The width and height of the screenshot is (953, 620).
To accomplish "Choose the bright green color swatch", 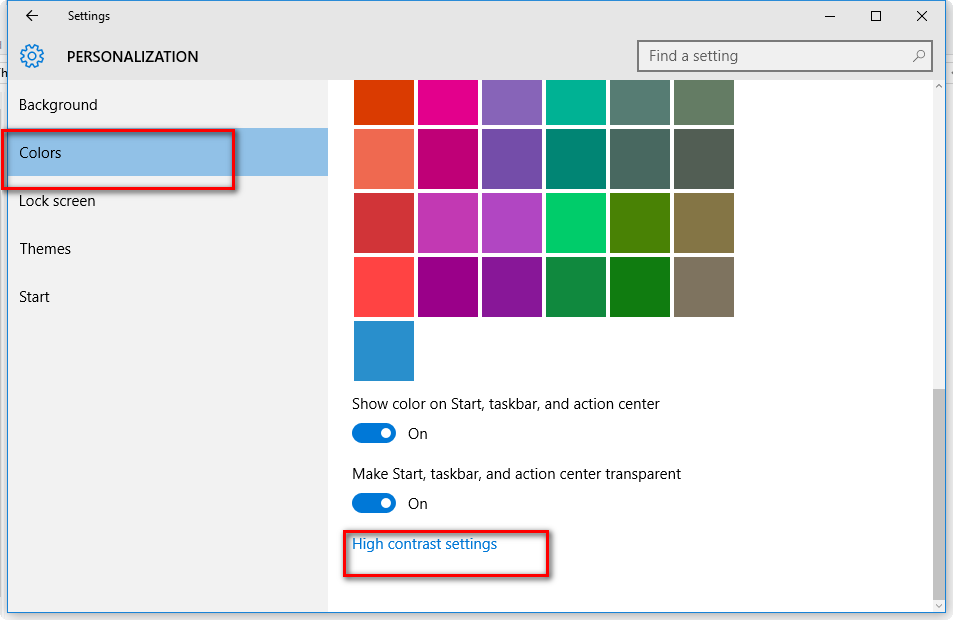I will coord(576,223).
